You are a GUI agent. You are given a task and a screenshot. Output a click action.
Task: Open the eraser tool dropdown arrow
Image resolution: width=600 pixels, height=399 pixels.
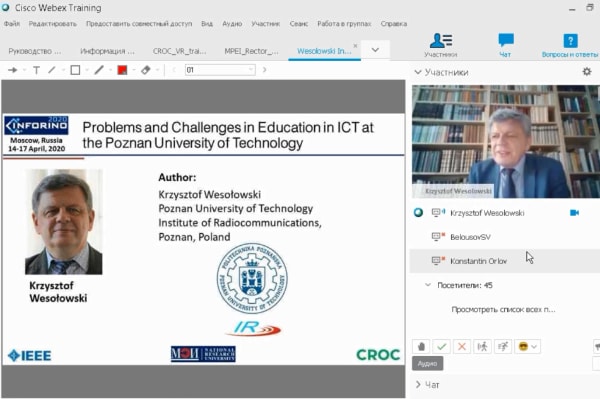[157, 70]
